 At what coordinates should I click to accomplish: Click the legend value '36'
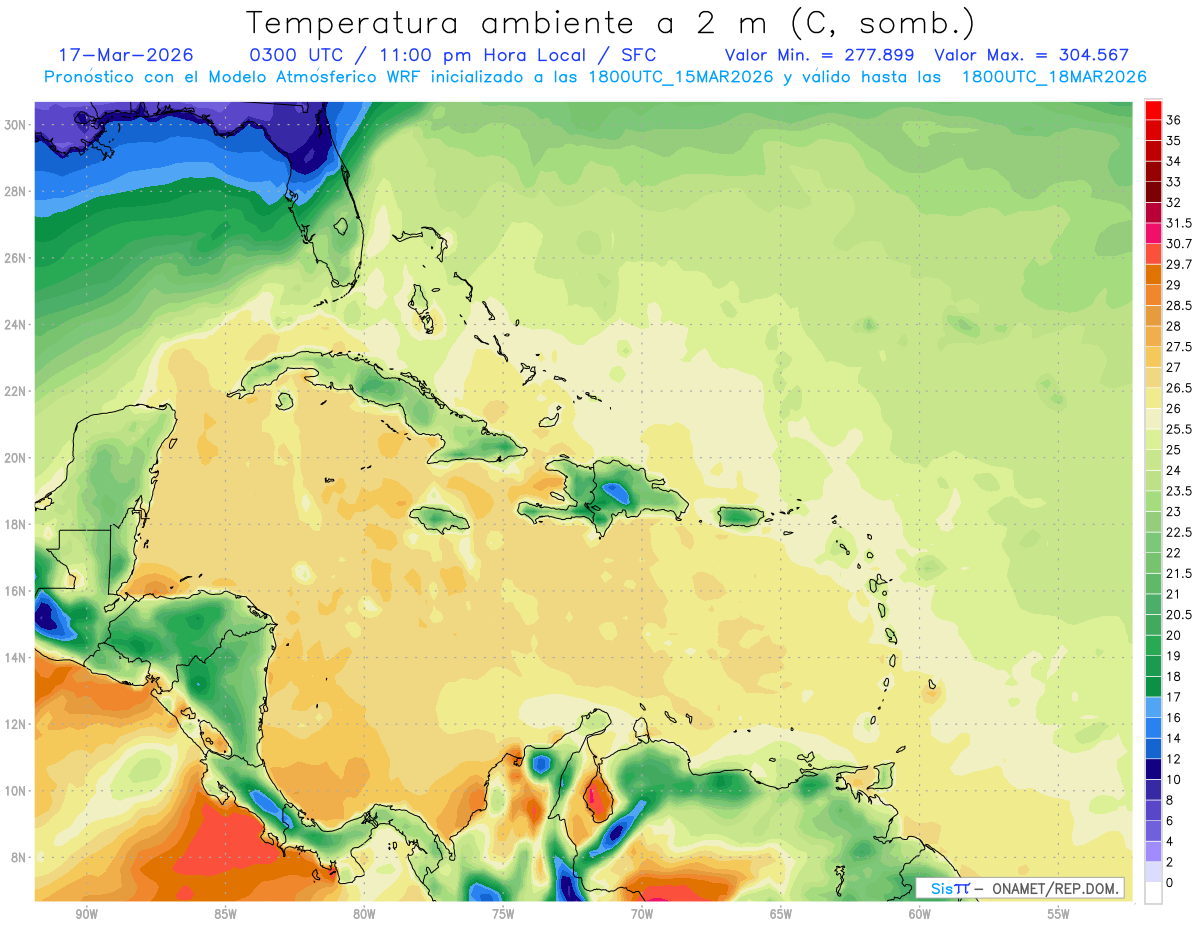tap(1174, 120)
